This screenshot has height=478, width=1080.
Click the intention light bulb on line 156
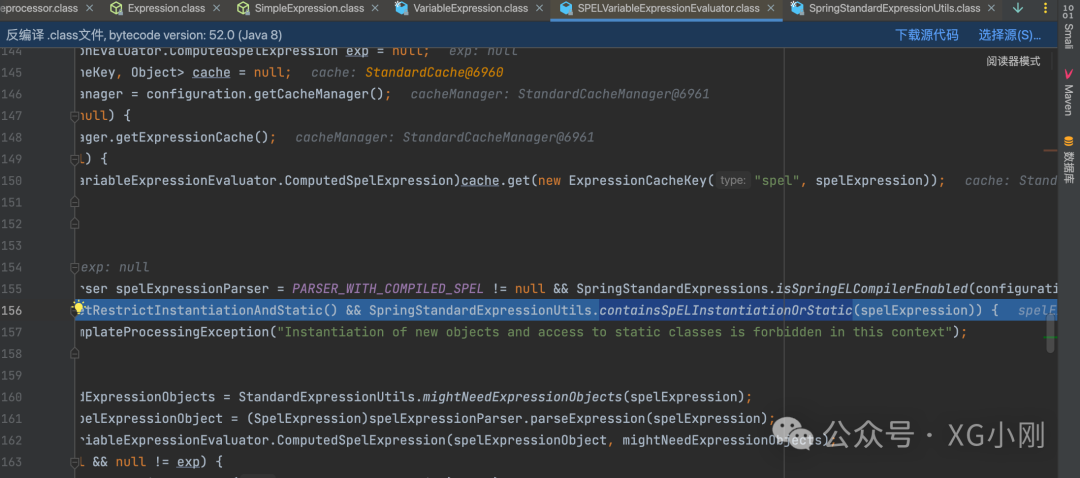[79, 307]
